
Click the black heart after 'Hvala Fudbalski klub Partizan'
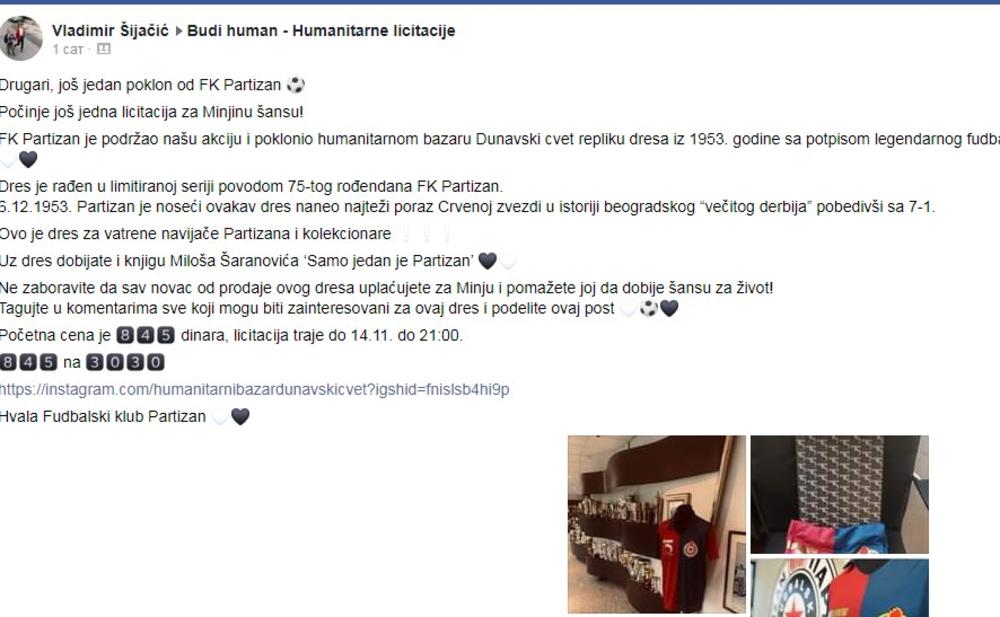240,417
